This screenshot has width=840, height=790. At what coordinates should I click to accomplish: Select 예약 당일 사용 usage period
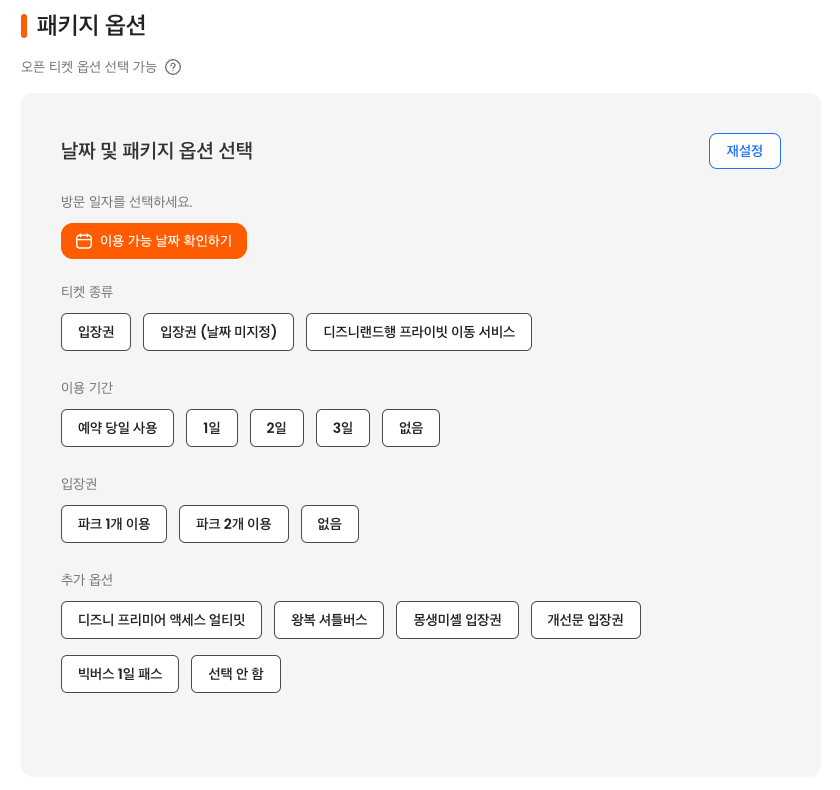coord(117,428)
